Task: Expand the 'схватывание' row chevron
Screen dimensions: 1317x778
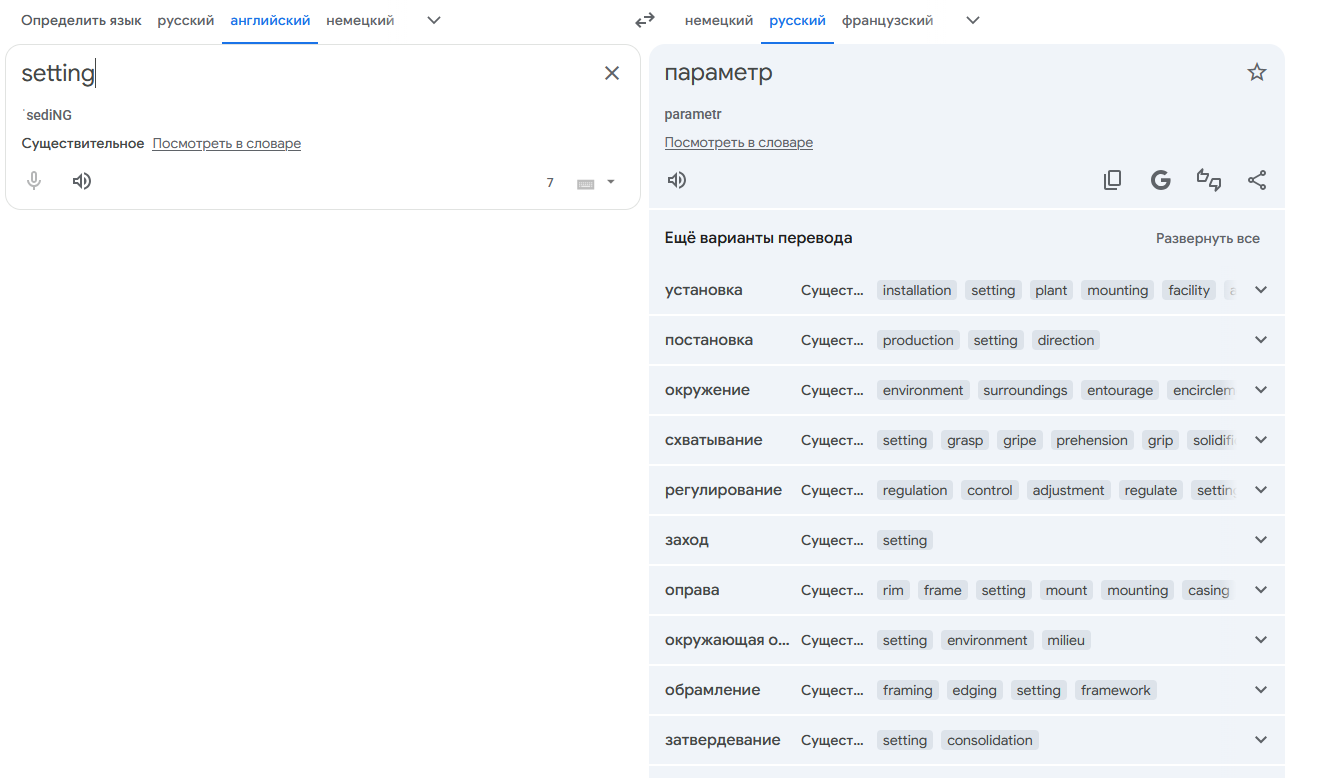Action: (x=1261, y=440)
